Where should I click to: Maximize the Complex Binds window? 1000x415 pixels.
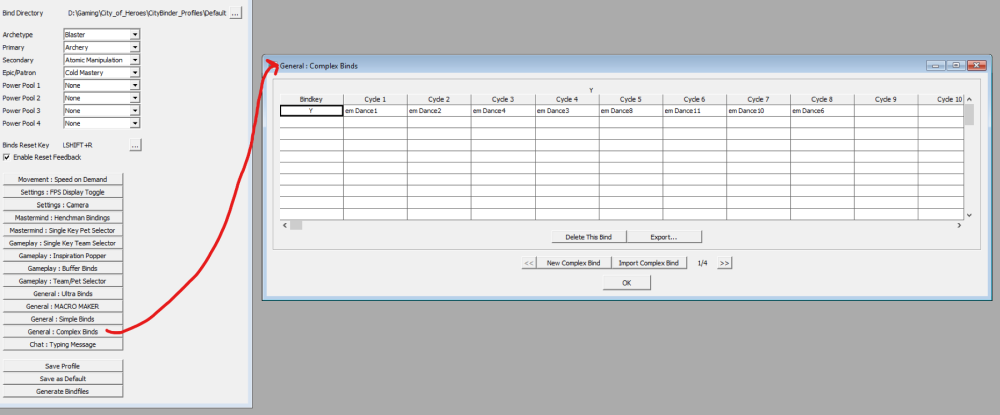click(956, 66)
